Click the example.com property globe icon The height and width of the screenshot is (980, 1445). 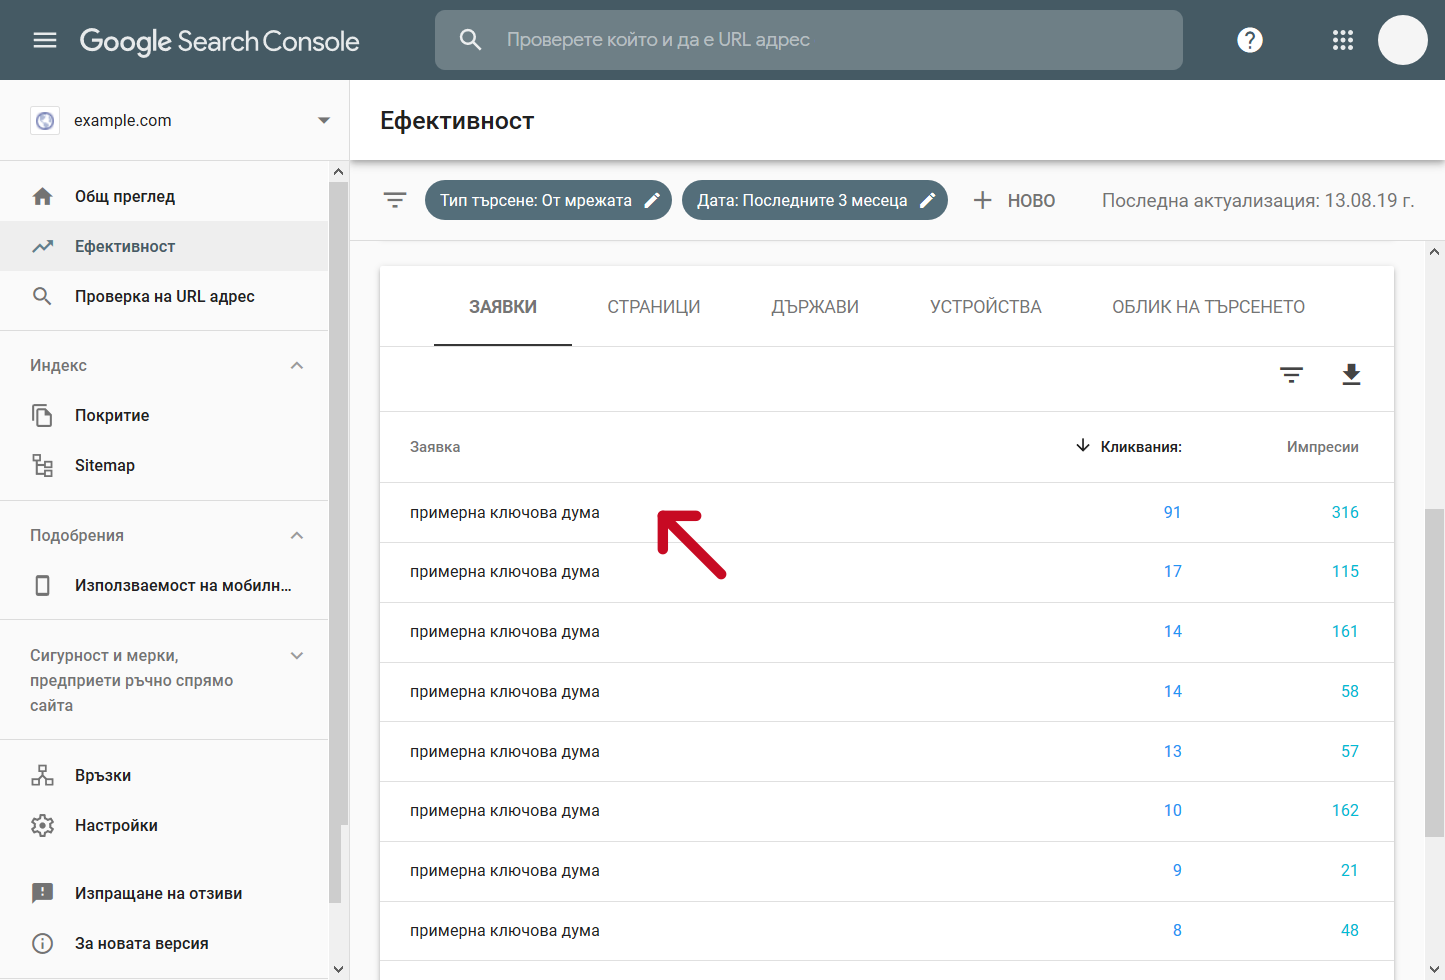tap(45, 121)
